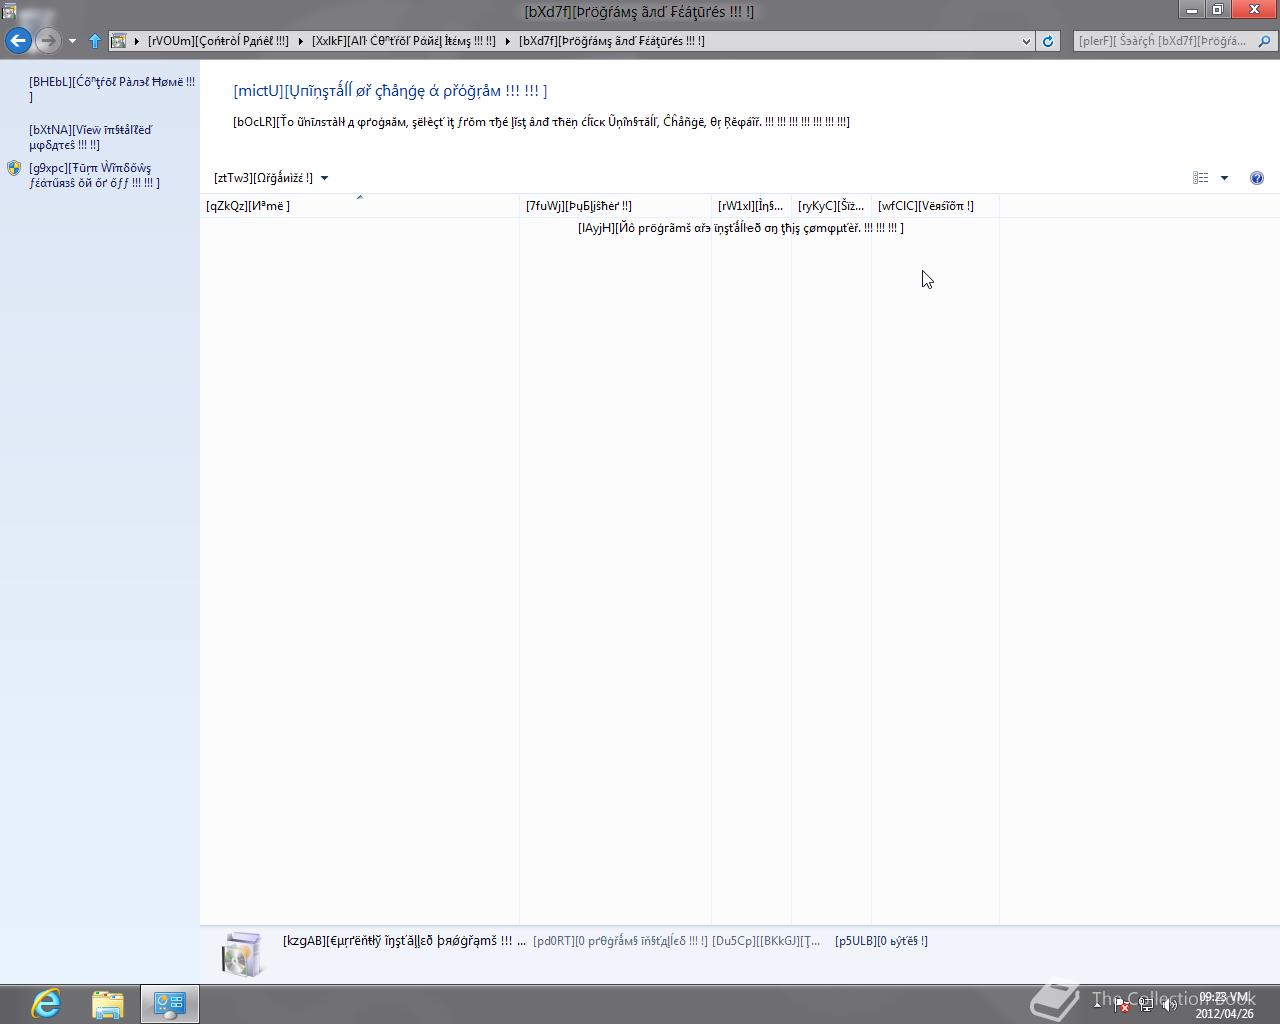Sort by the Version column header

935,206
